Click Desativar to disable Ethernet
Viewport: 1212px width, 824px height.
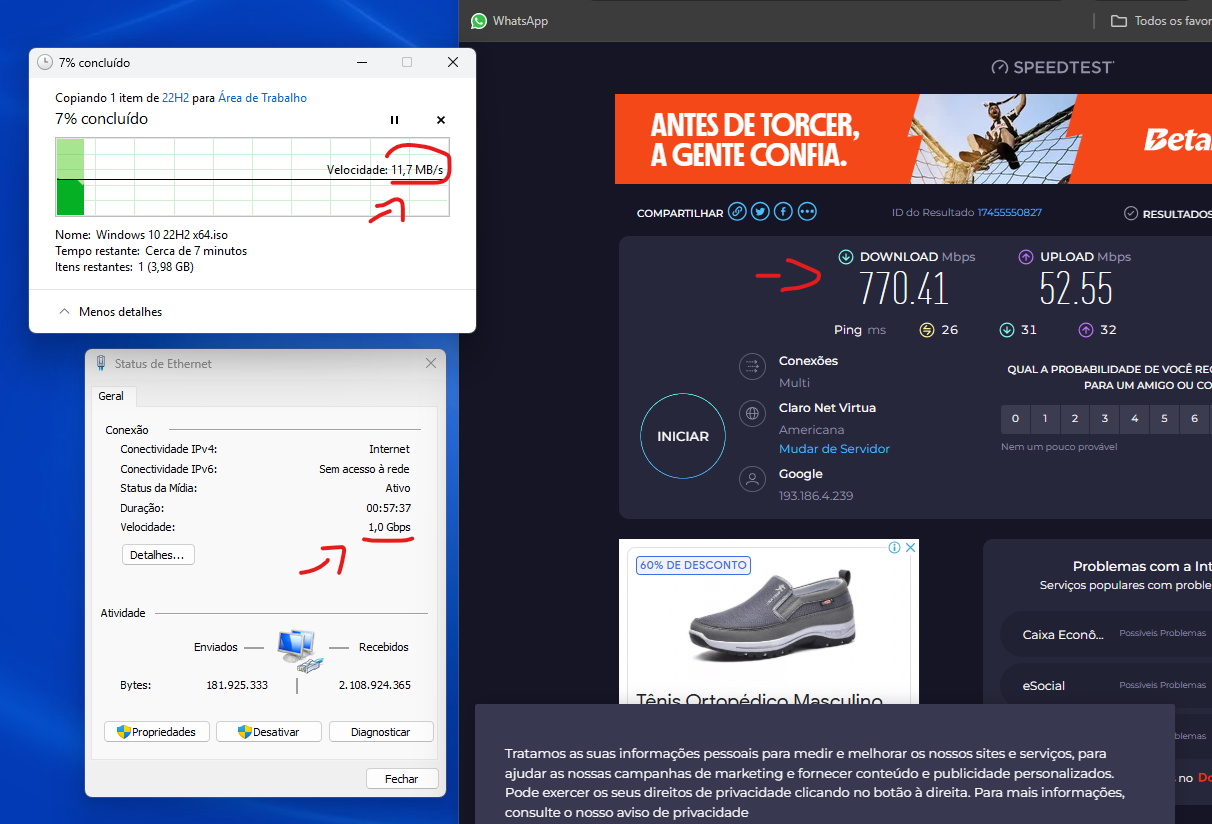(x=269, y=732)
